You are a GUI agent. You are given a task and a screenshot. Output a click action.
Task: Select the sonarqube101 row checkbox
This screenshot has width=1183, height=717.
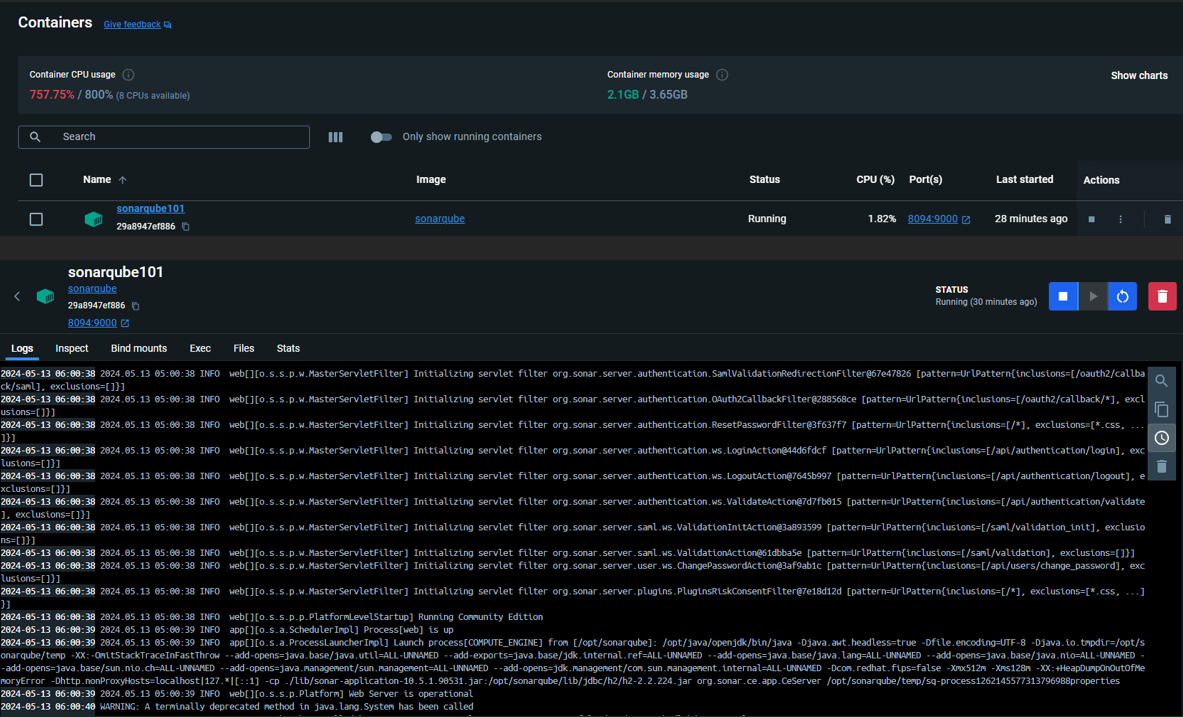[x=36, y=219]
